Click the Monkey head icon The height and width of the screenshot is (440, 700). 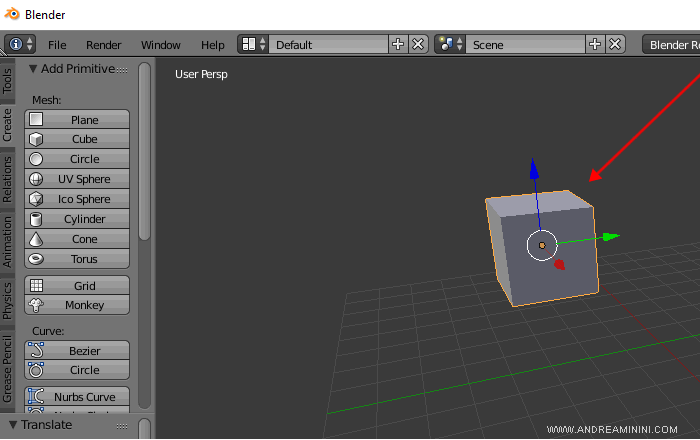coord(36,305)
